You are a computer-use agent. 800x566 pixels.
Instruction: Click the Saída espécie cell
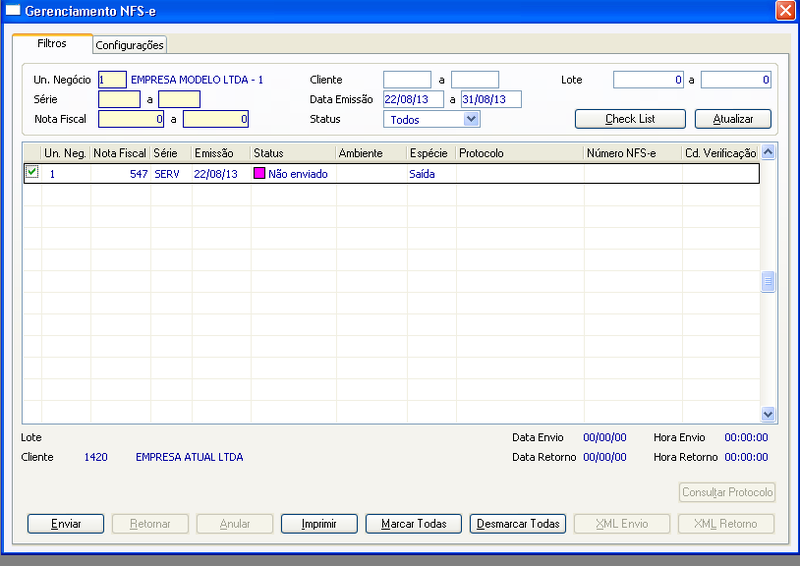pos(431,174)
